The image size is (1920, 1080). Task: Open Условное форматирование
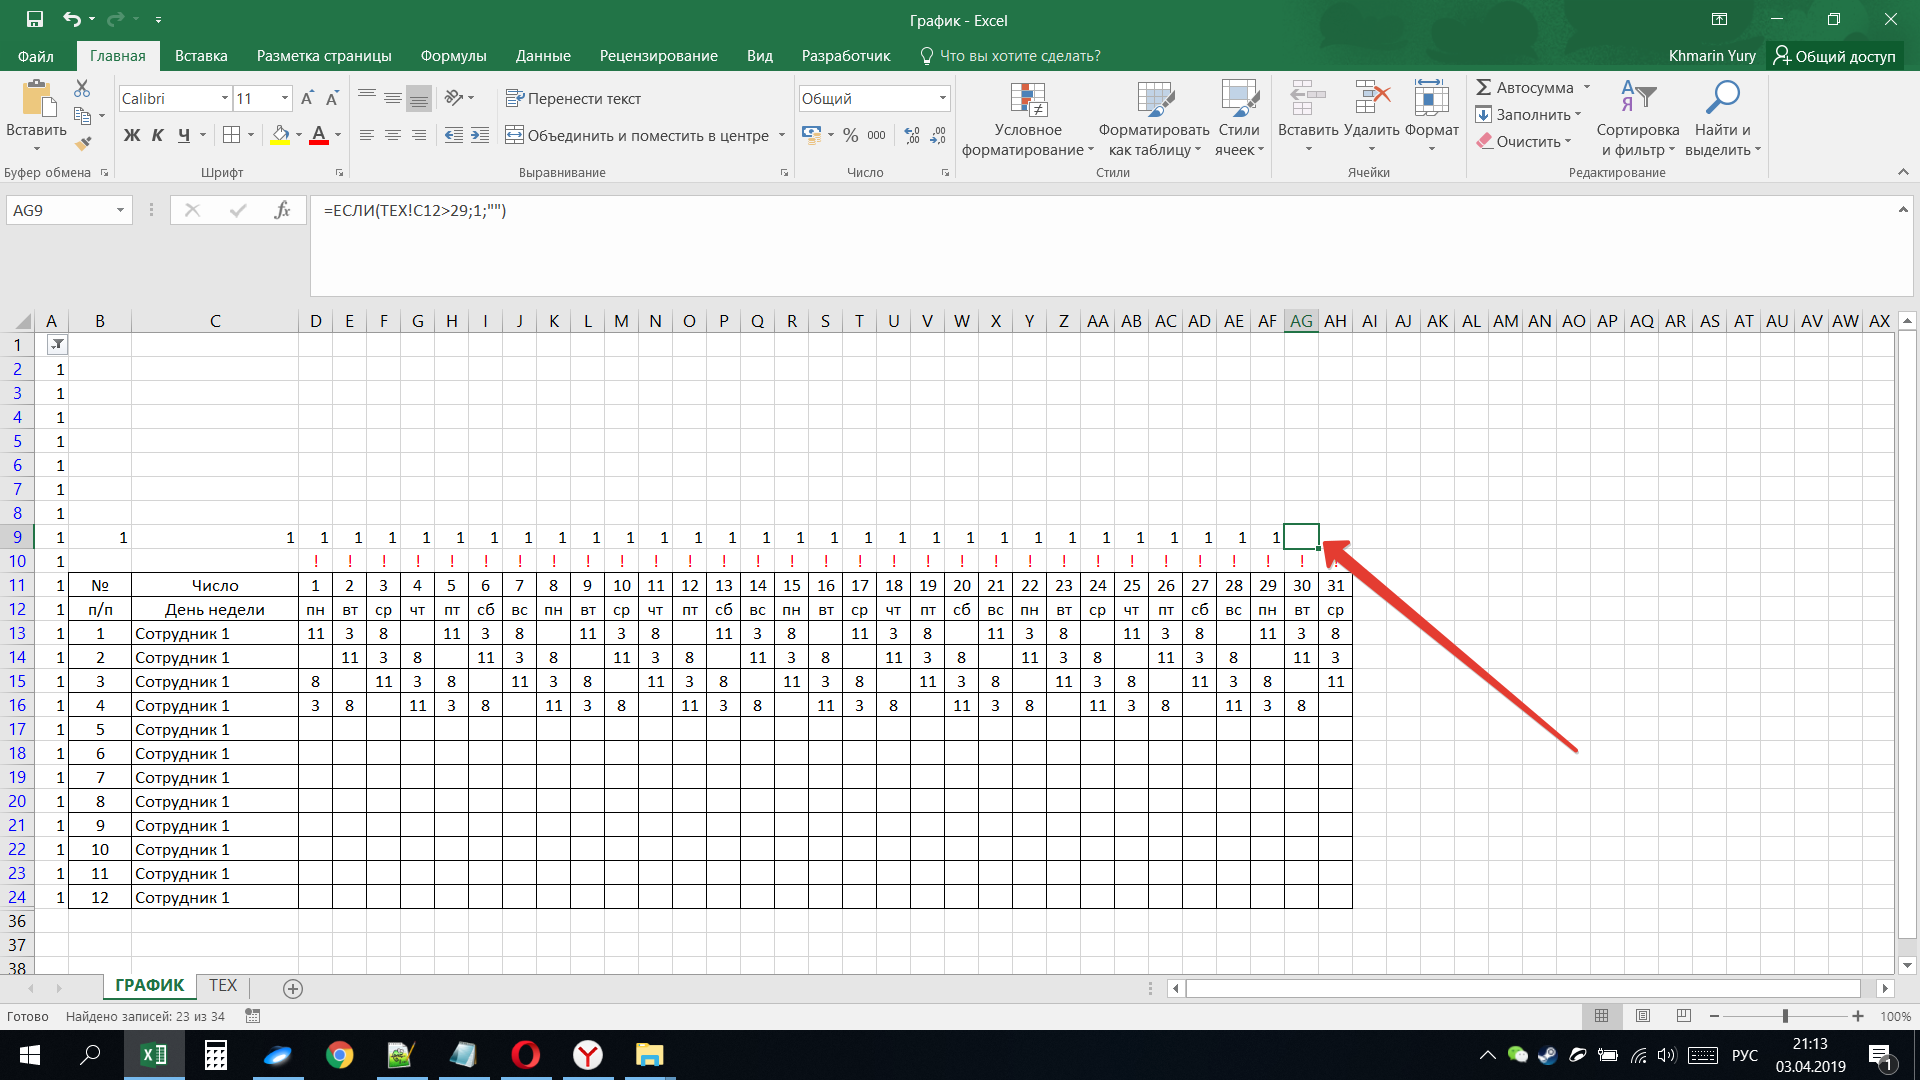tap(1028, 119)
